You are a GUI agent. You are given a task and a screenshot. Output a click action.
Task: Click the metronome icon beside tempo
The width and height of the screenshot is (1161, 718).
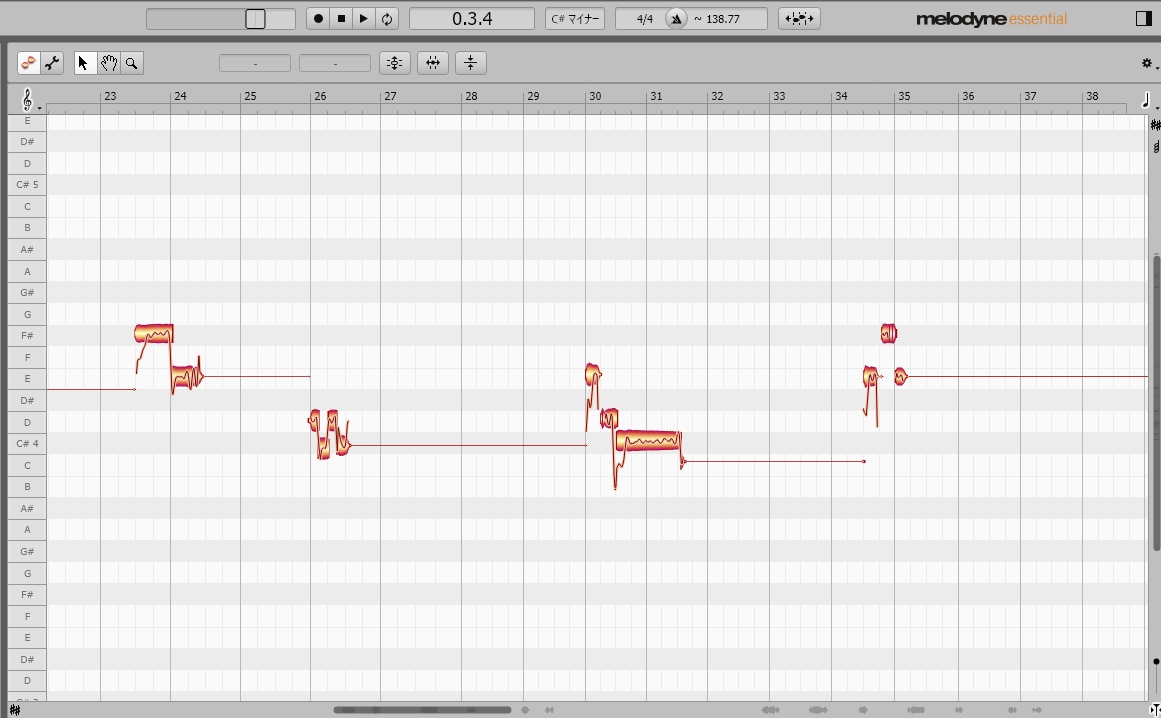pos(676,19)
